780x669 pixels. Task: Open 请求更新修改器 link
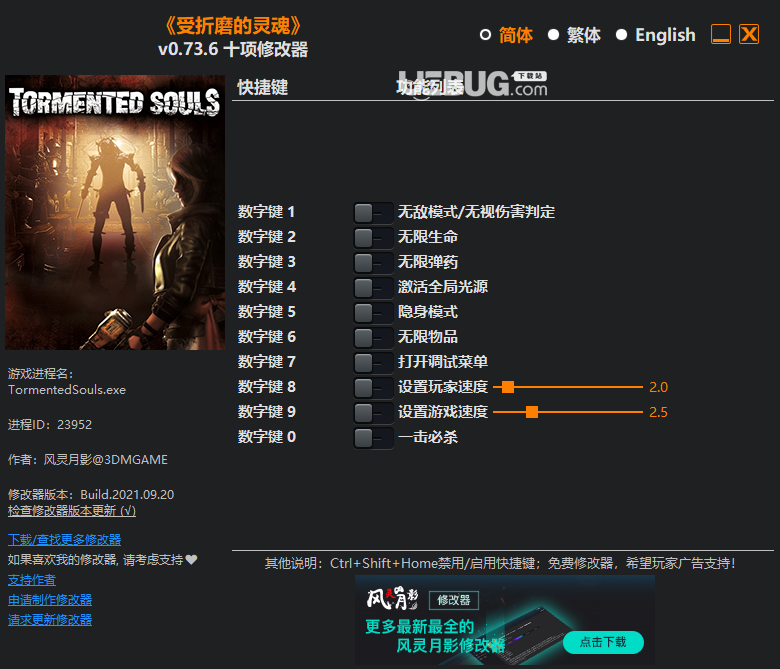click(50, 620)
